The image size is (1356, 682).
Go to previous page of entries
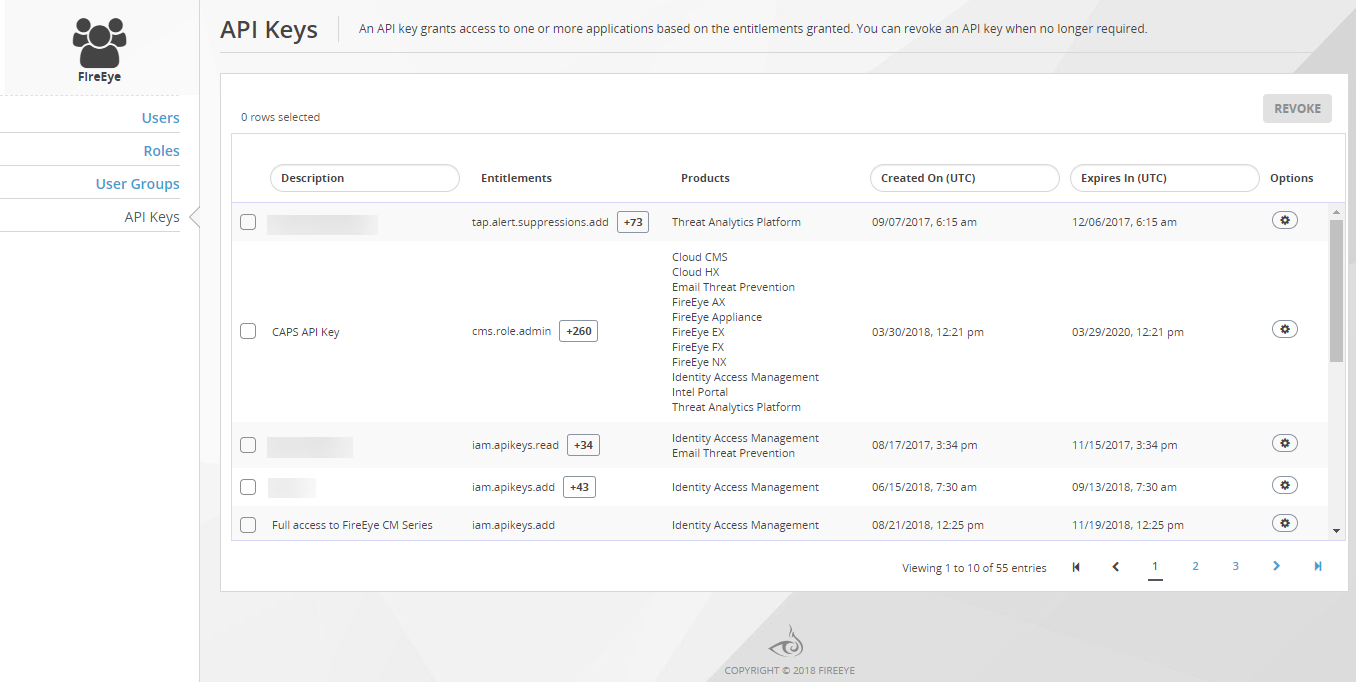[x=1116, y=567]
